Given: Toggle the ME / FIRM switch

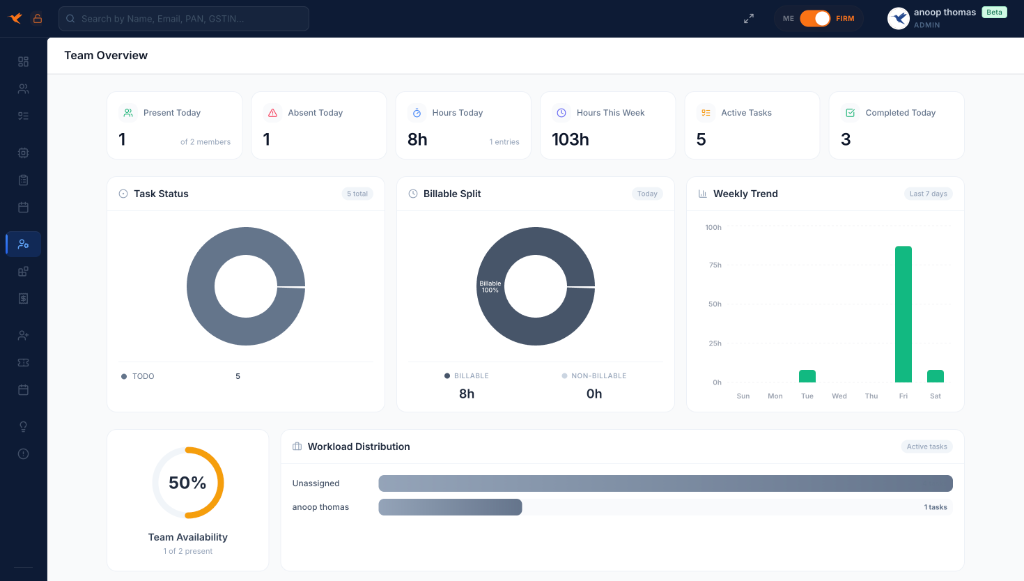Looking at the screenshot, I should [x=815, y=18].
